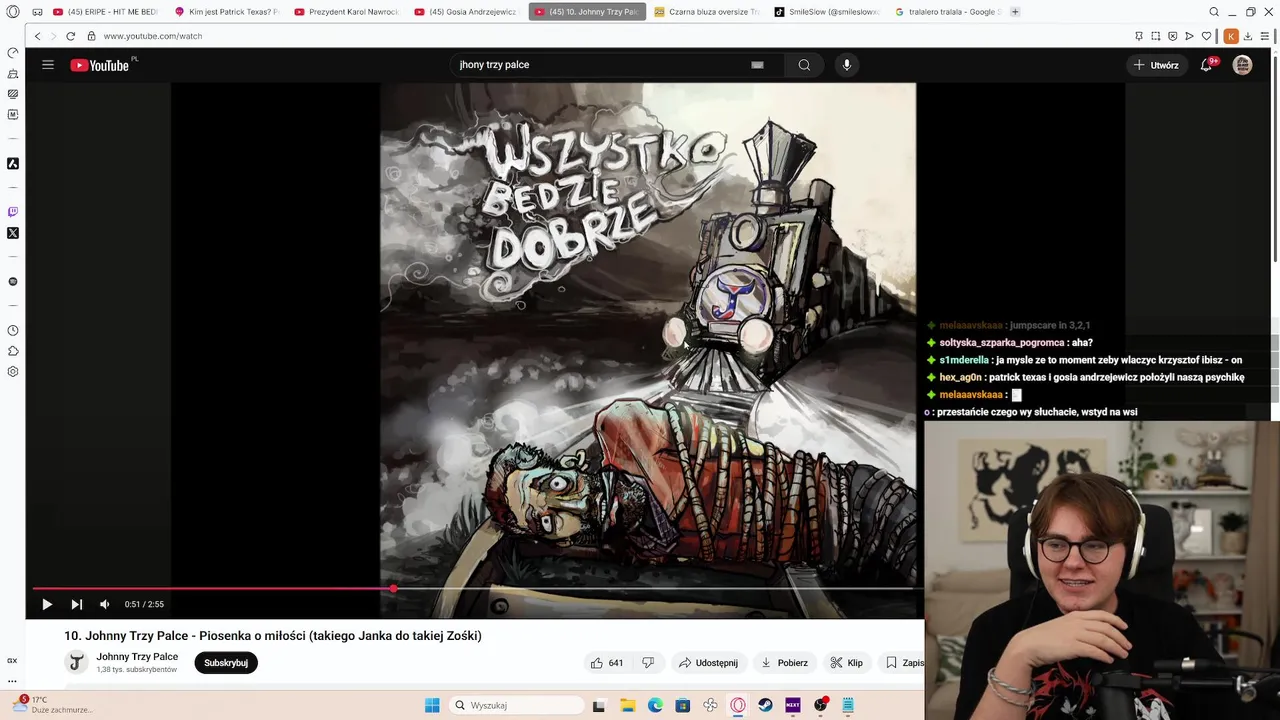Image resolution: width=1280 pixels, height=720 pixels.
Task: Create a clip with Klip button
Action: [847, 663]
